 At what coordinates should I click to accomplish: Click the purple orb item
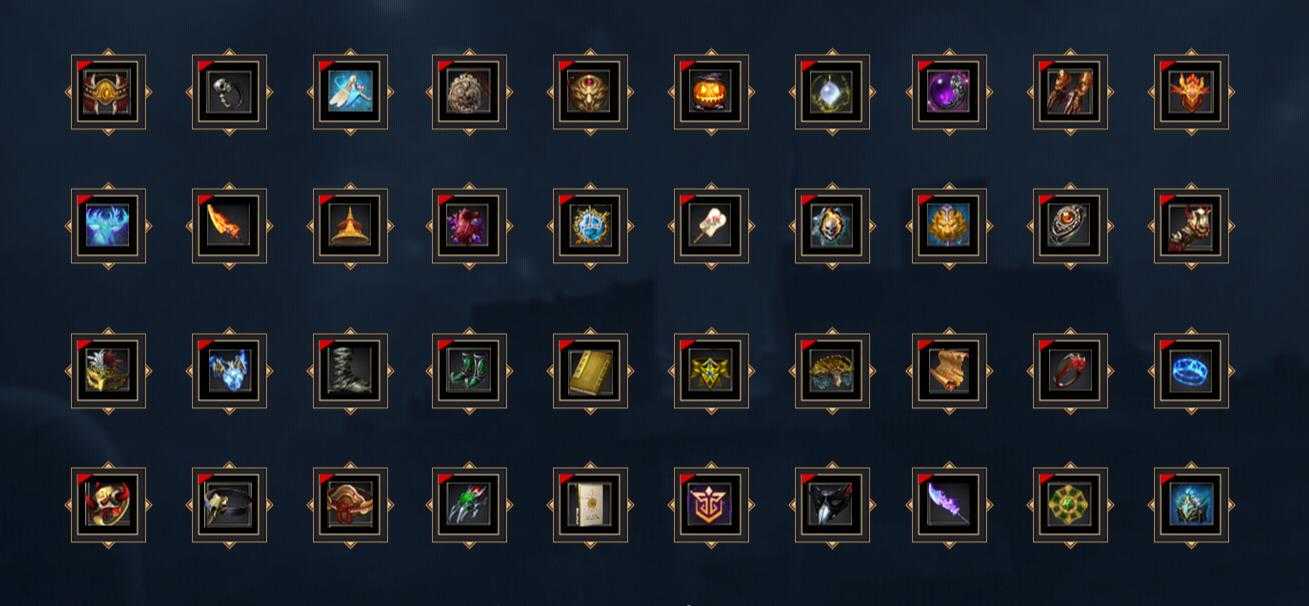(949, 92)
